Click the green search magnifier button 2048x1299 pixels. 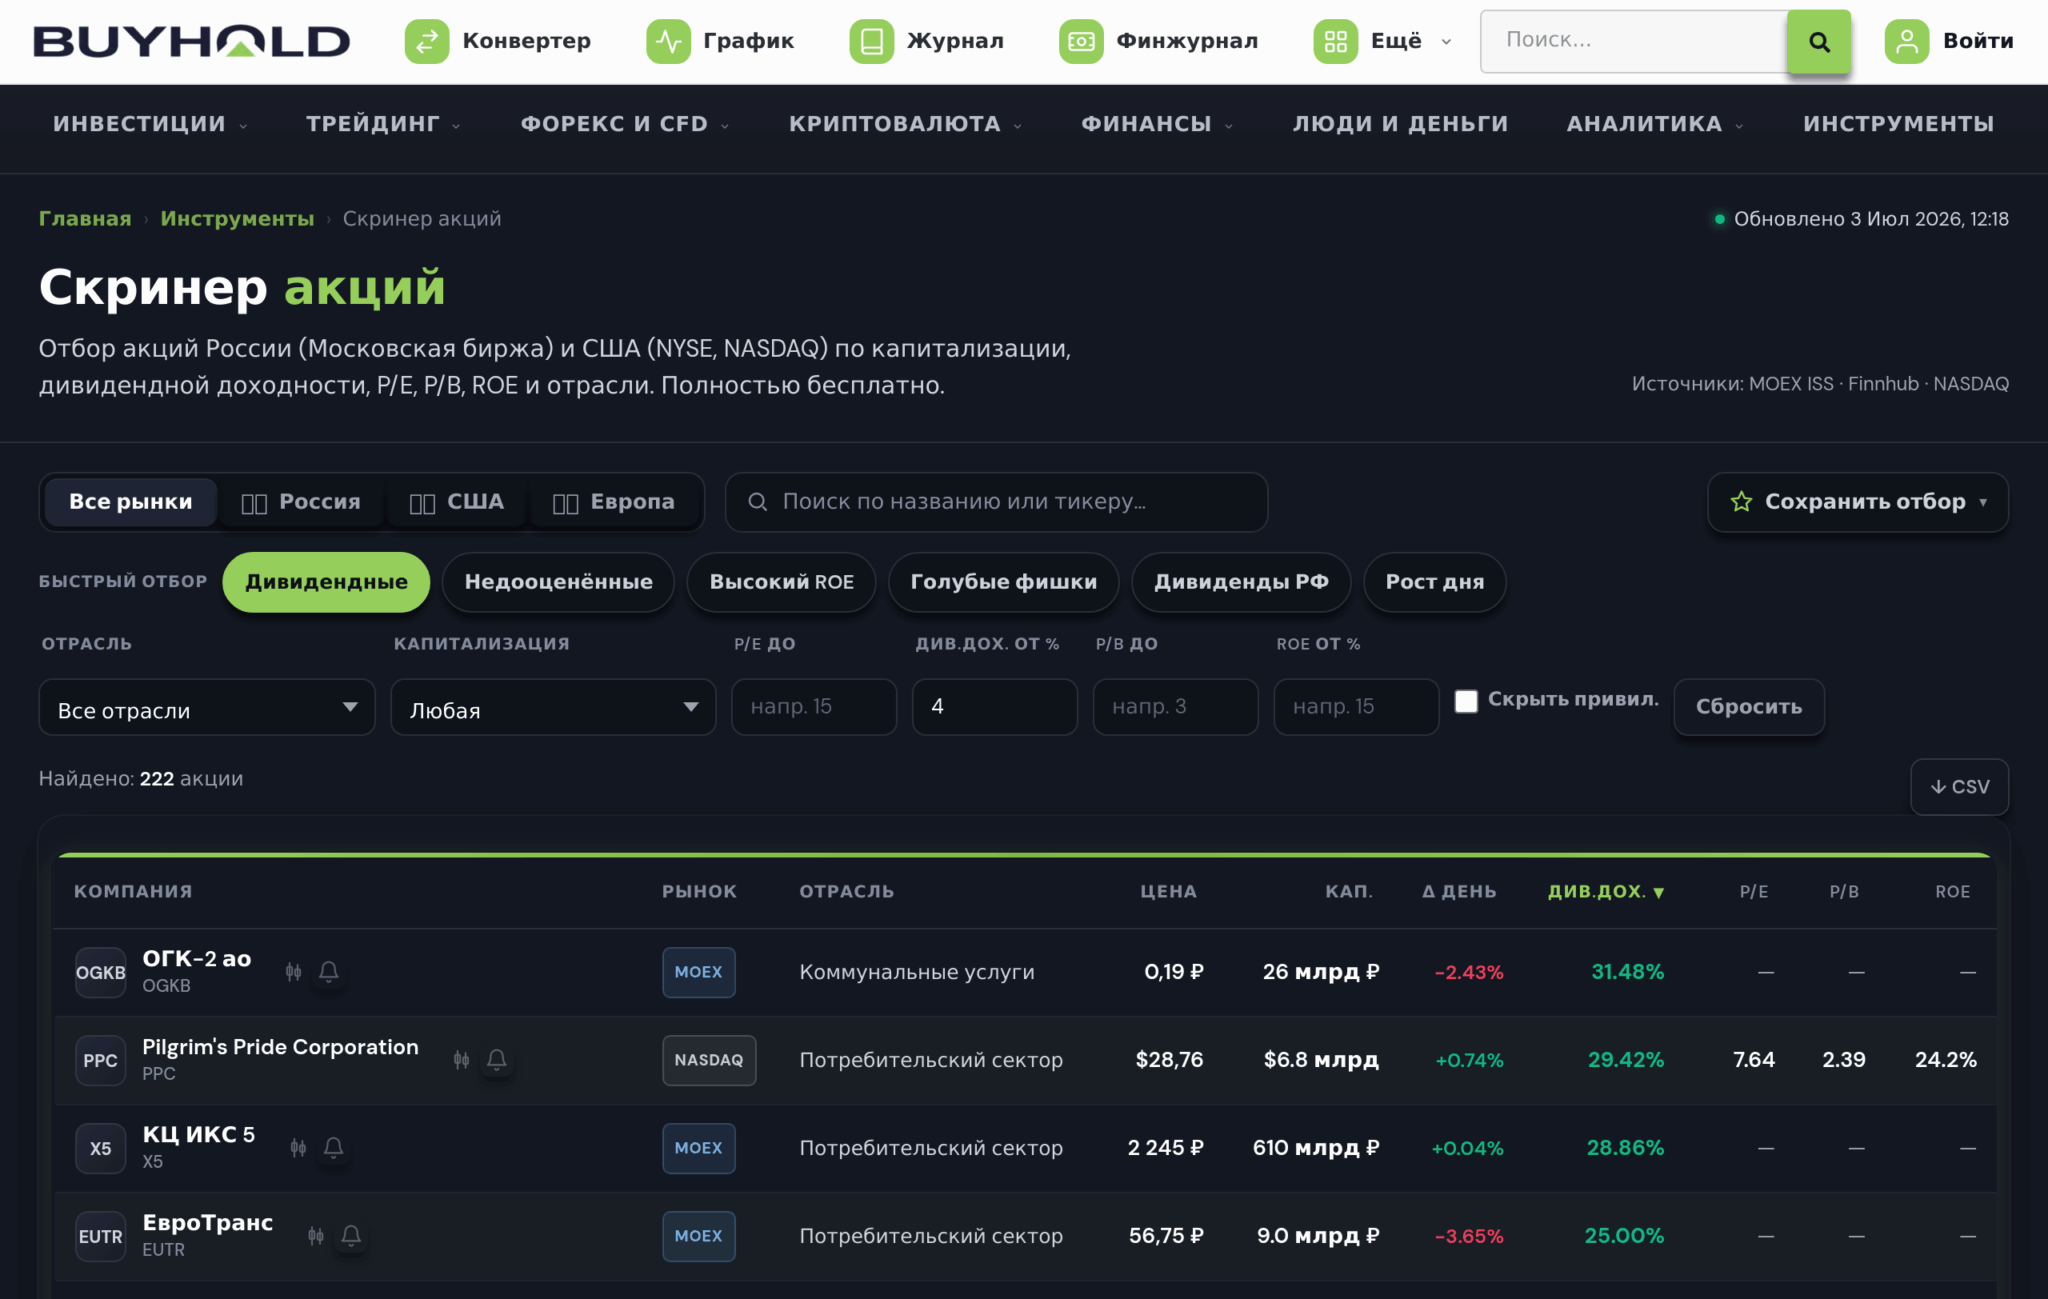(1818, 41)
